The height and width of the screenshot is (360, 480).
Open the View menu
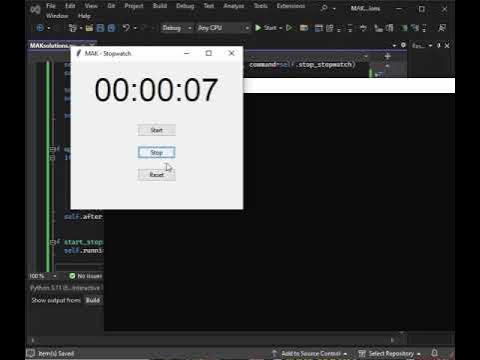click(x=91, y=6)
